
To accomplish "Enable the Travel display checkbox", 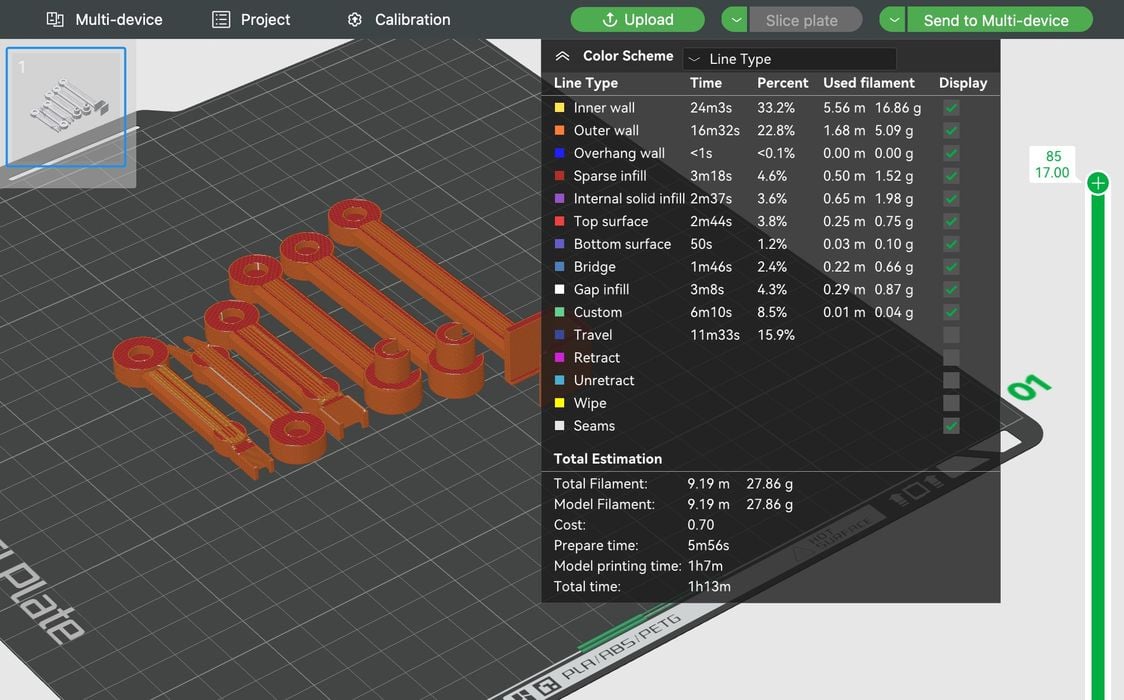I will 951,335.
